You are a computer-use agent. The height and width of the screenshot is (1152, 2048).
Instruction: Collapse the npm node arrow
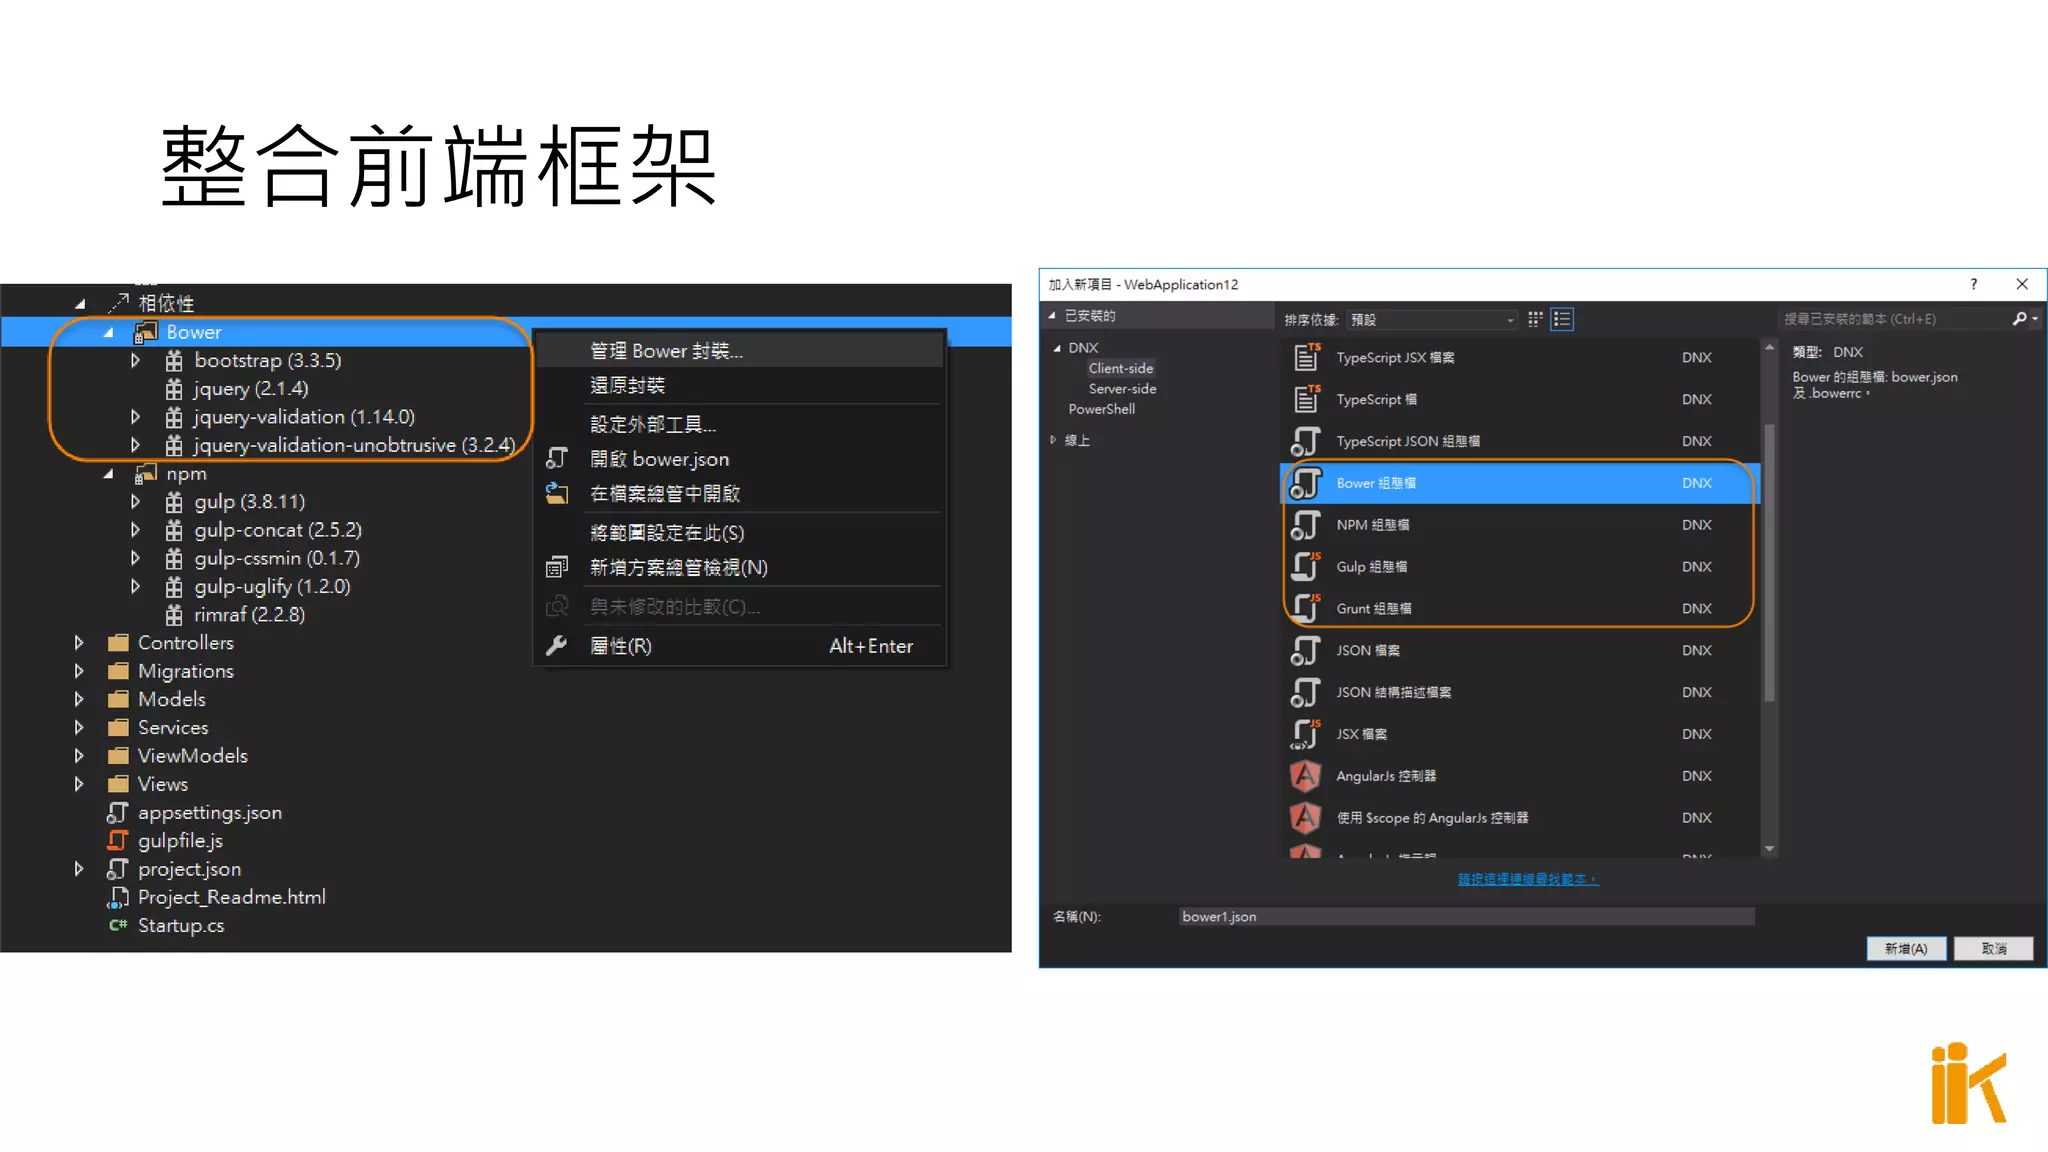[108, 474]
